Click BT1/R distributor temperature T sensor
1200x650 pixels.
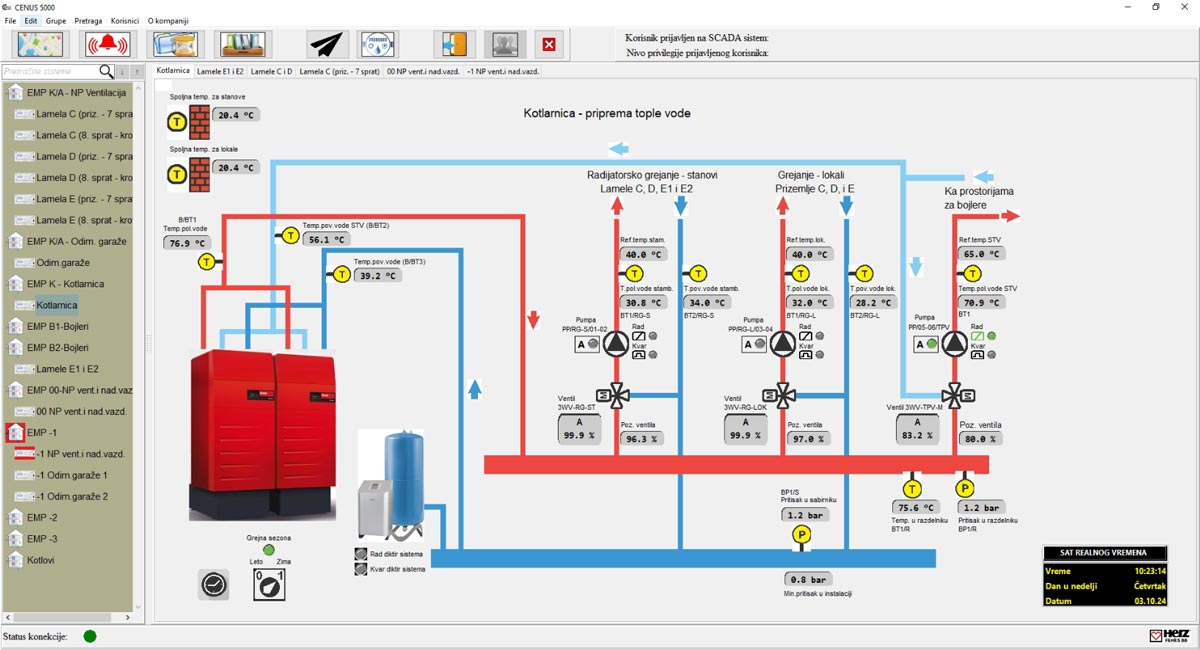pyautogui.click(x=912, y=488)
